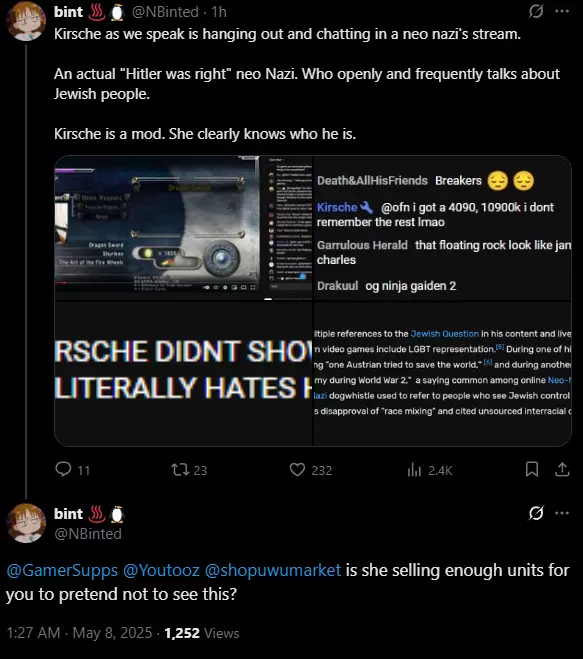Screen dimensions: 583x659
Task: Click the May 8, 2025 timestamp
Action: point(112,633)
